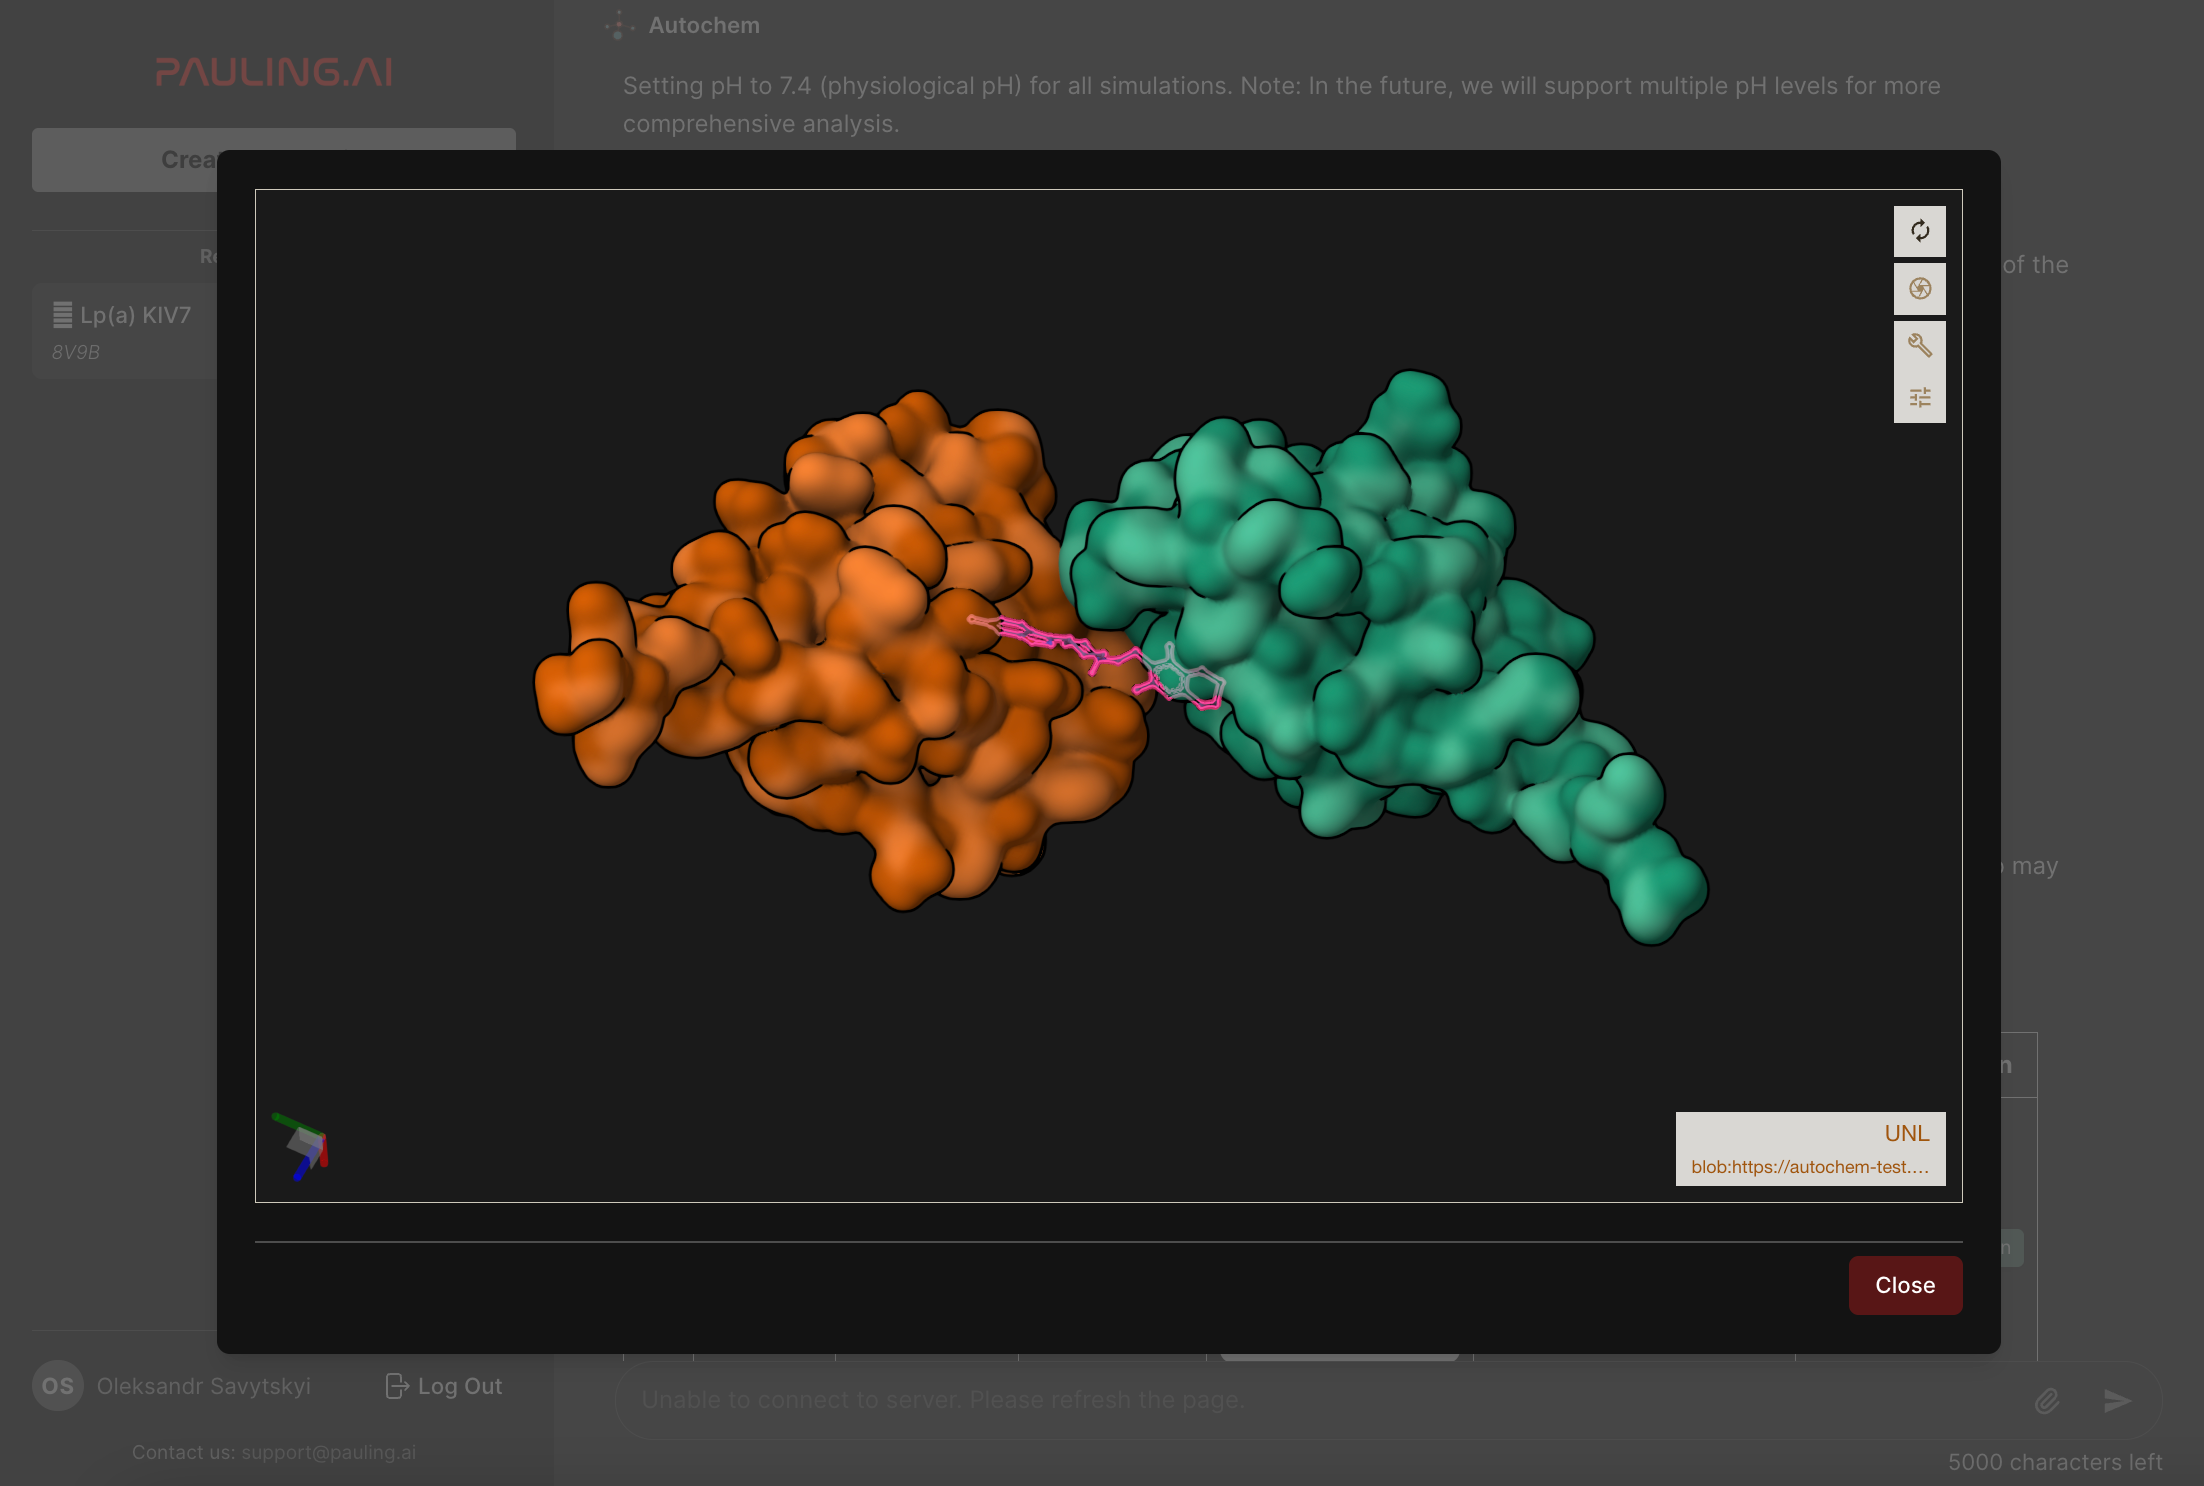Open display settings via the sliders icon
This screenshot has width=2204, height=1486.
coord(1919,397)
